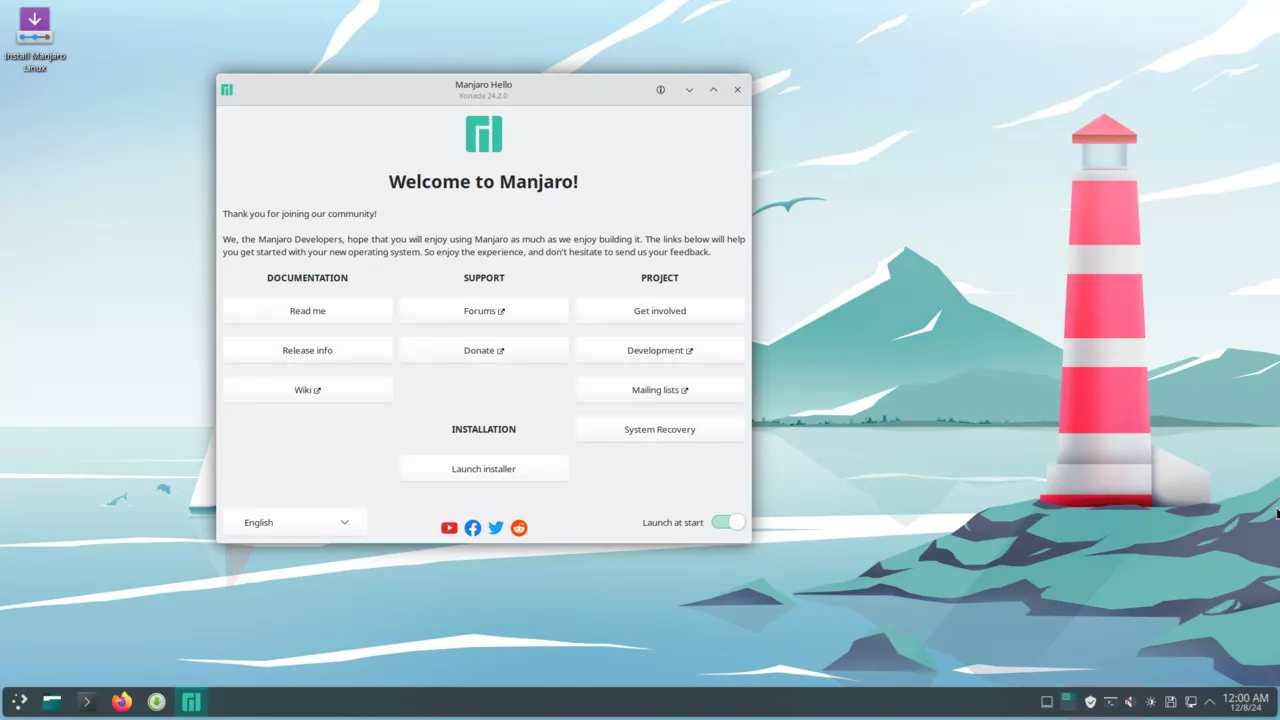
Task: Open YouTube social link icon
Action: pyautogui.click(x=449, y=528)
